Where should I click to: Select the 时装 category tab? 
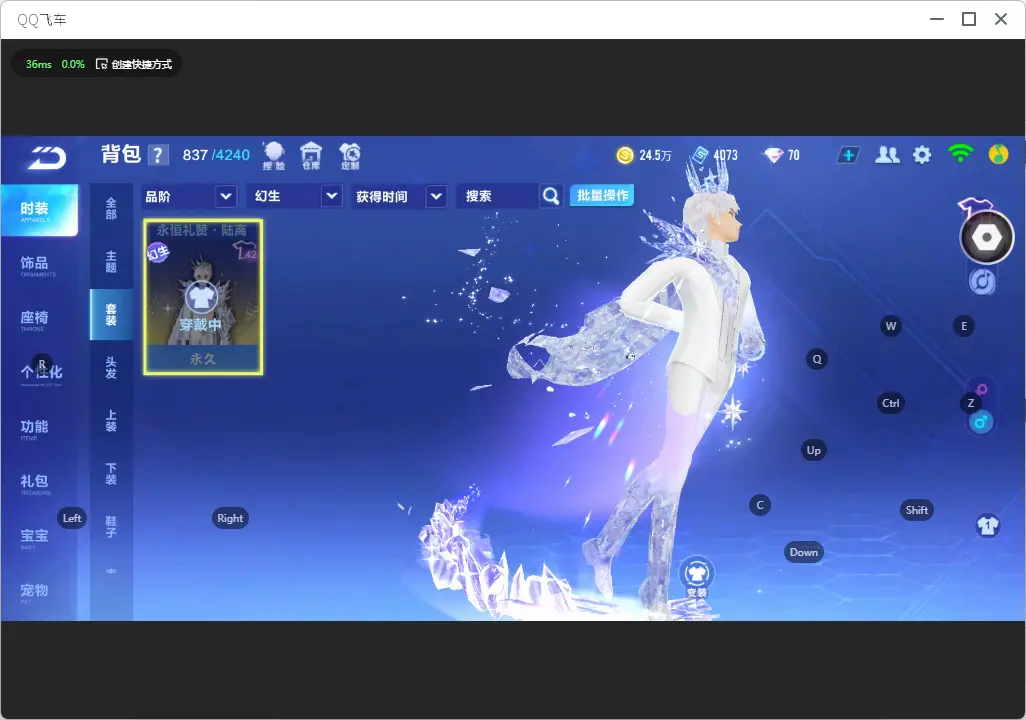coord(39,210)
